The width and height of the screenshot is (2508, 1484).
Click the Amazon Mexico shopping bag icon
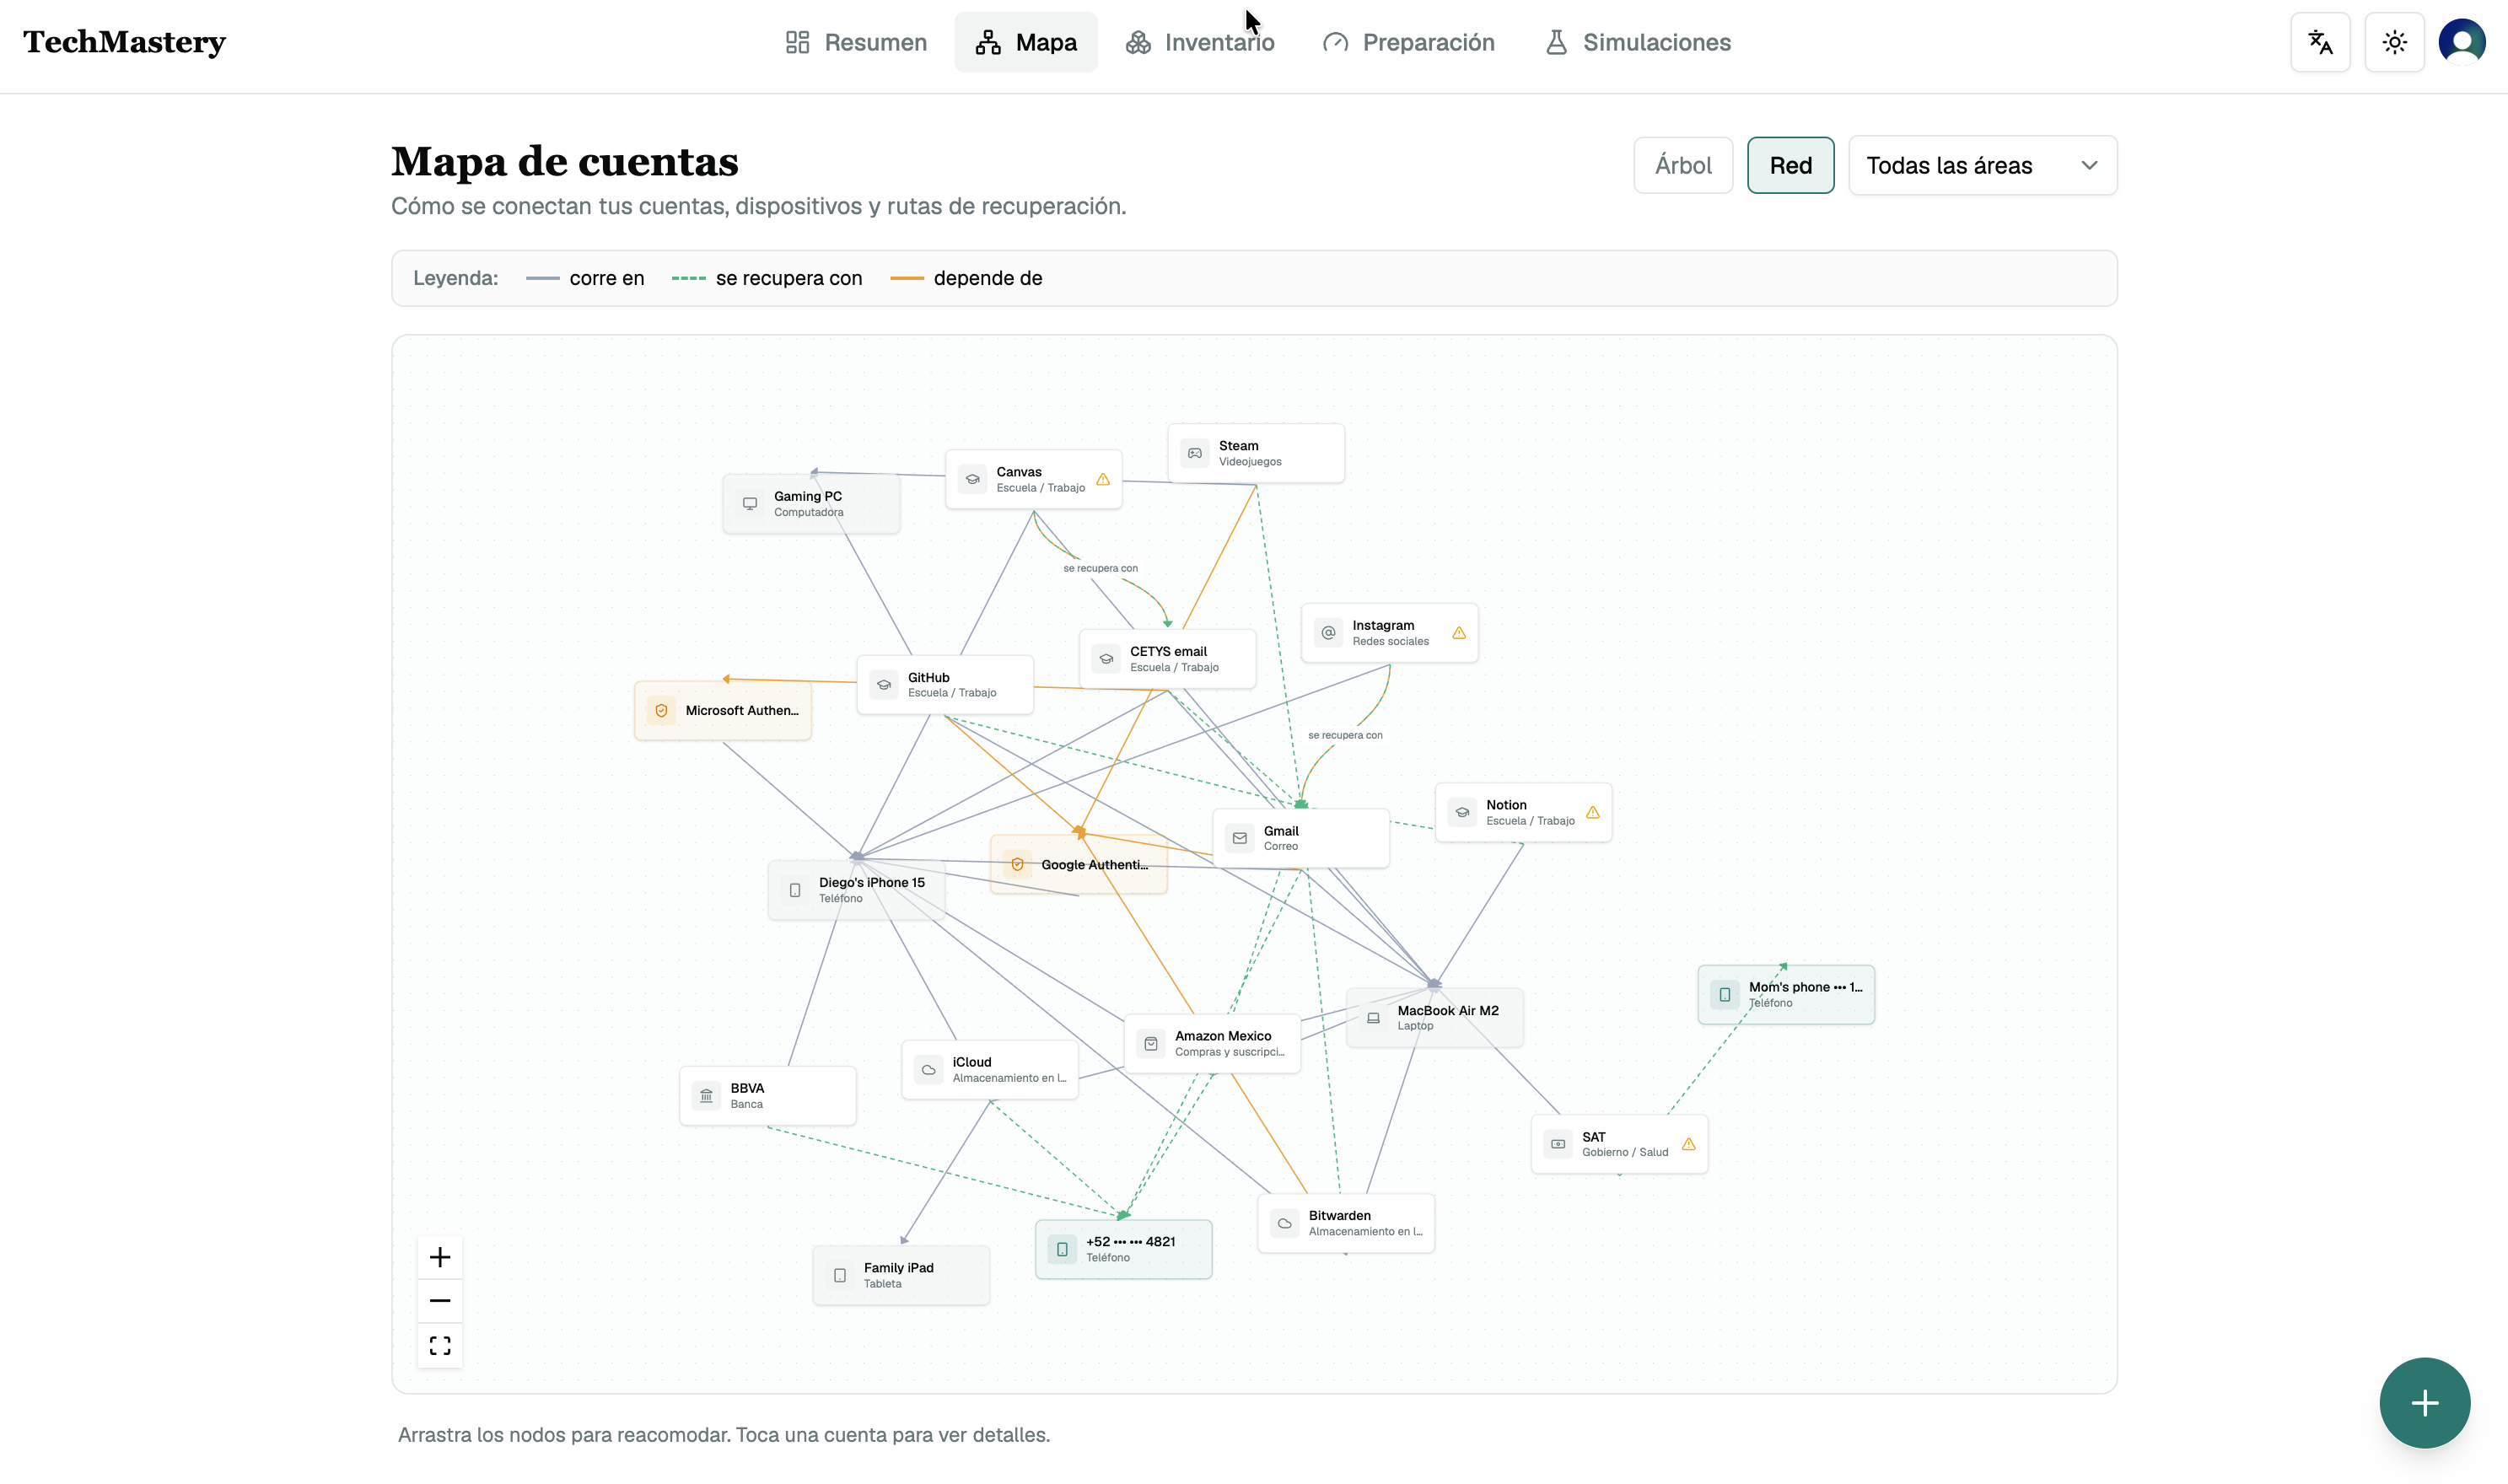(1151, 1044)
